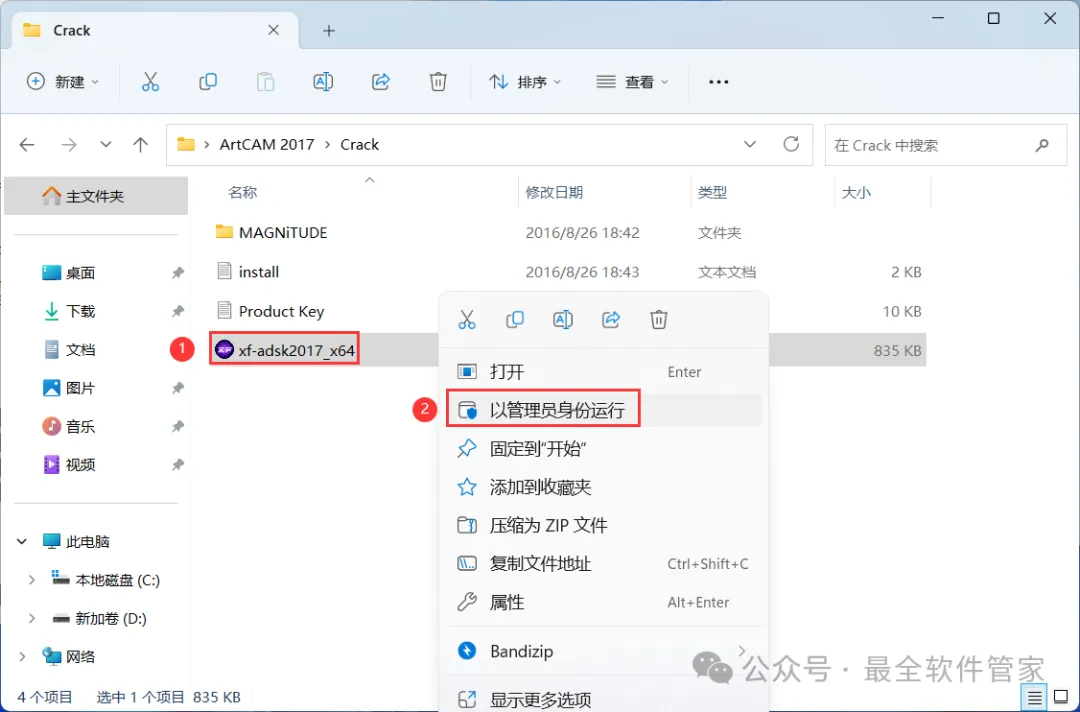1080x712 pixels.
Task: Sort by the 修改日期 column header
Action: [x=554, y=192]
